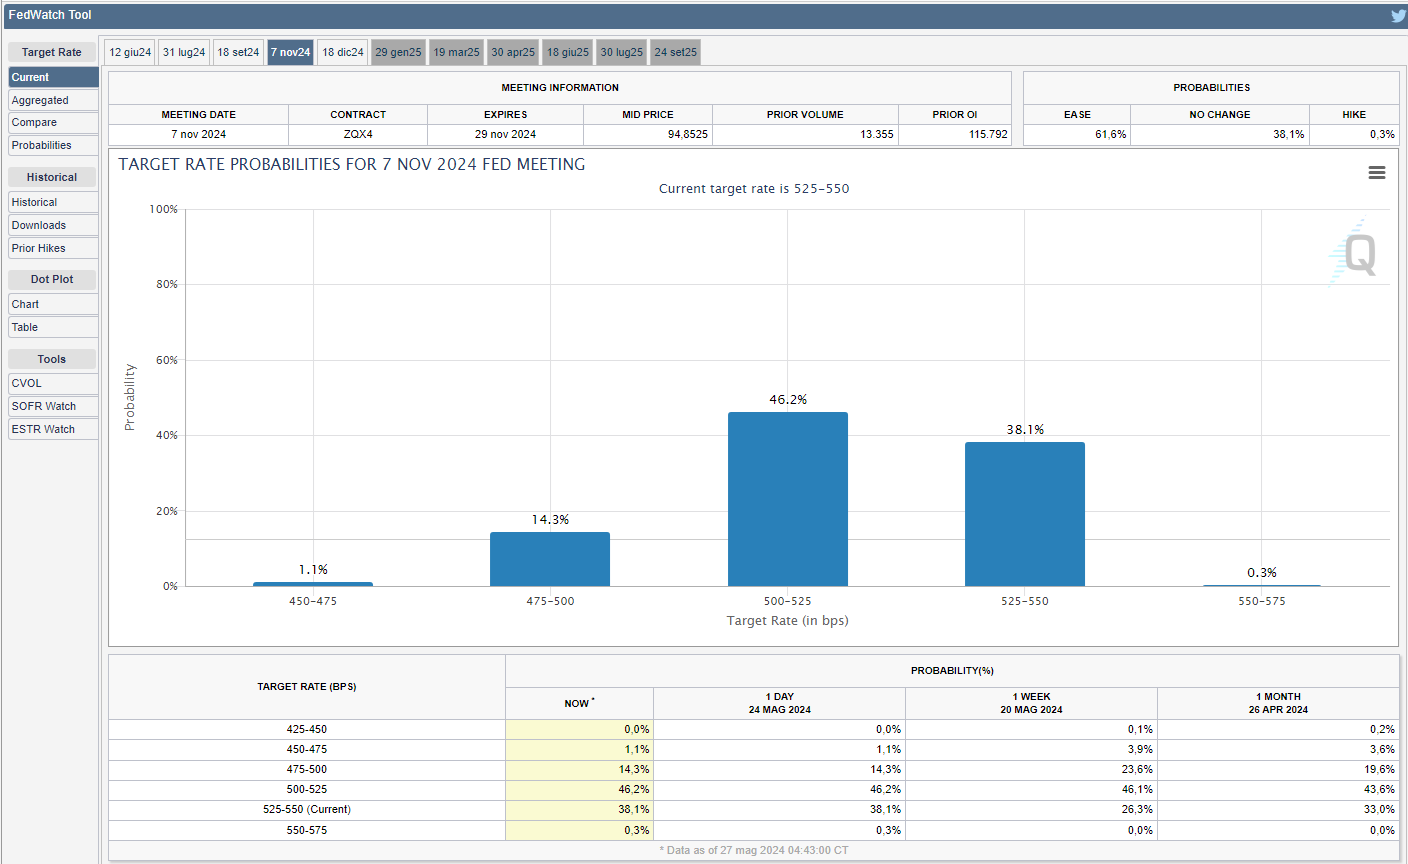Image resolution: width=1408 pixels, height=864 pixels.
Task: Click the 425-450 target rate row label
Action: [307, 729]
